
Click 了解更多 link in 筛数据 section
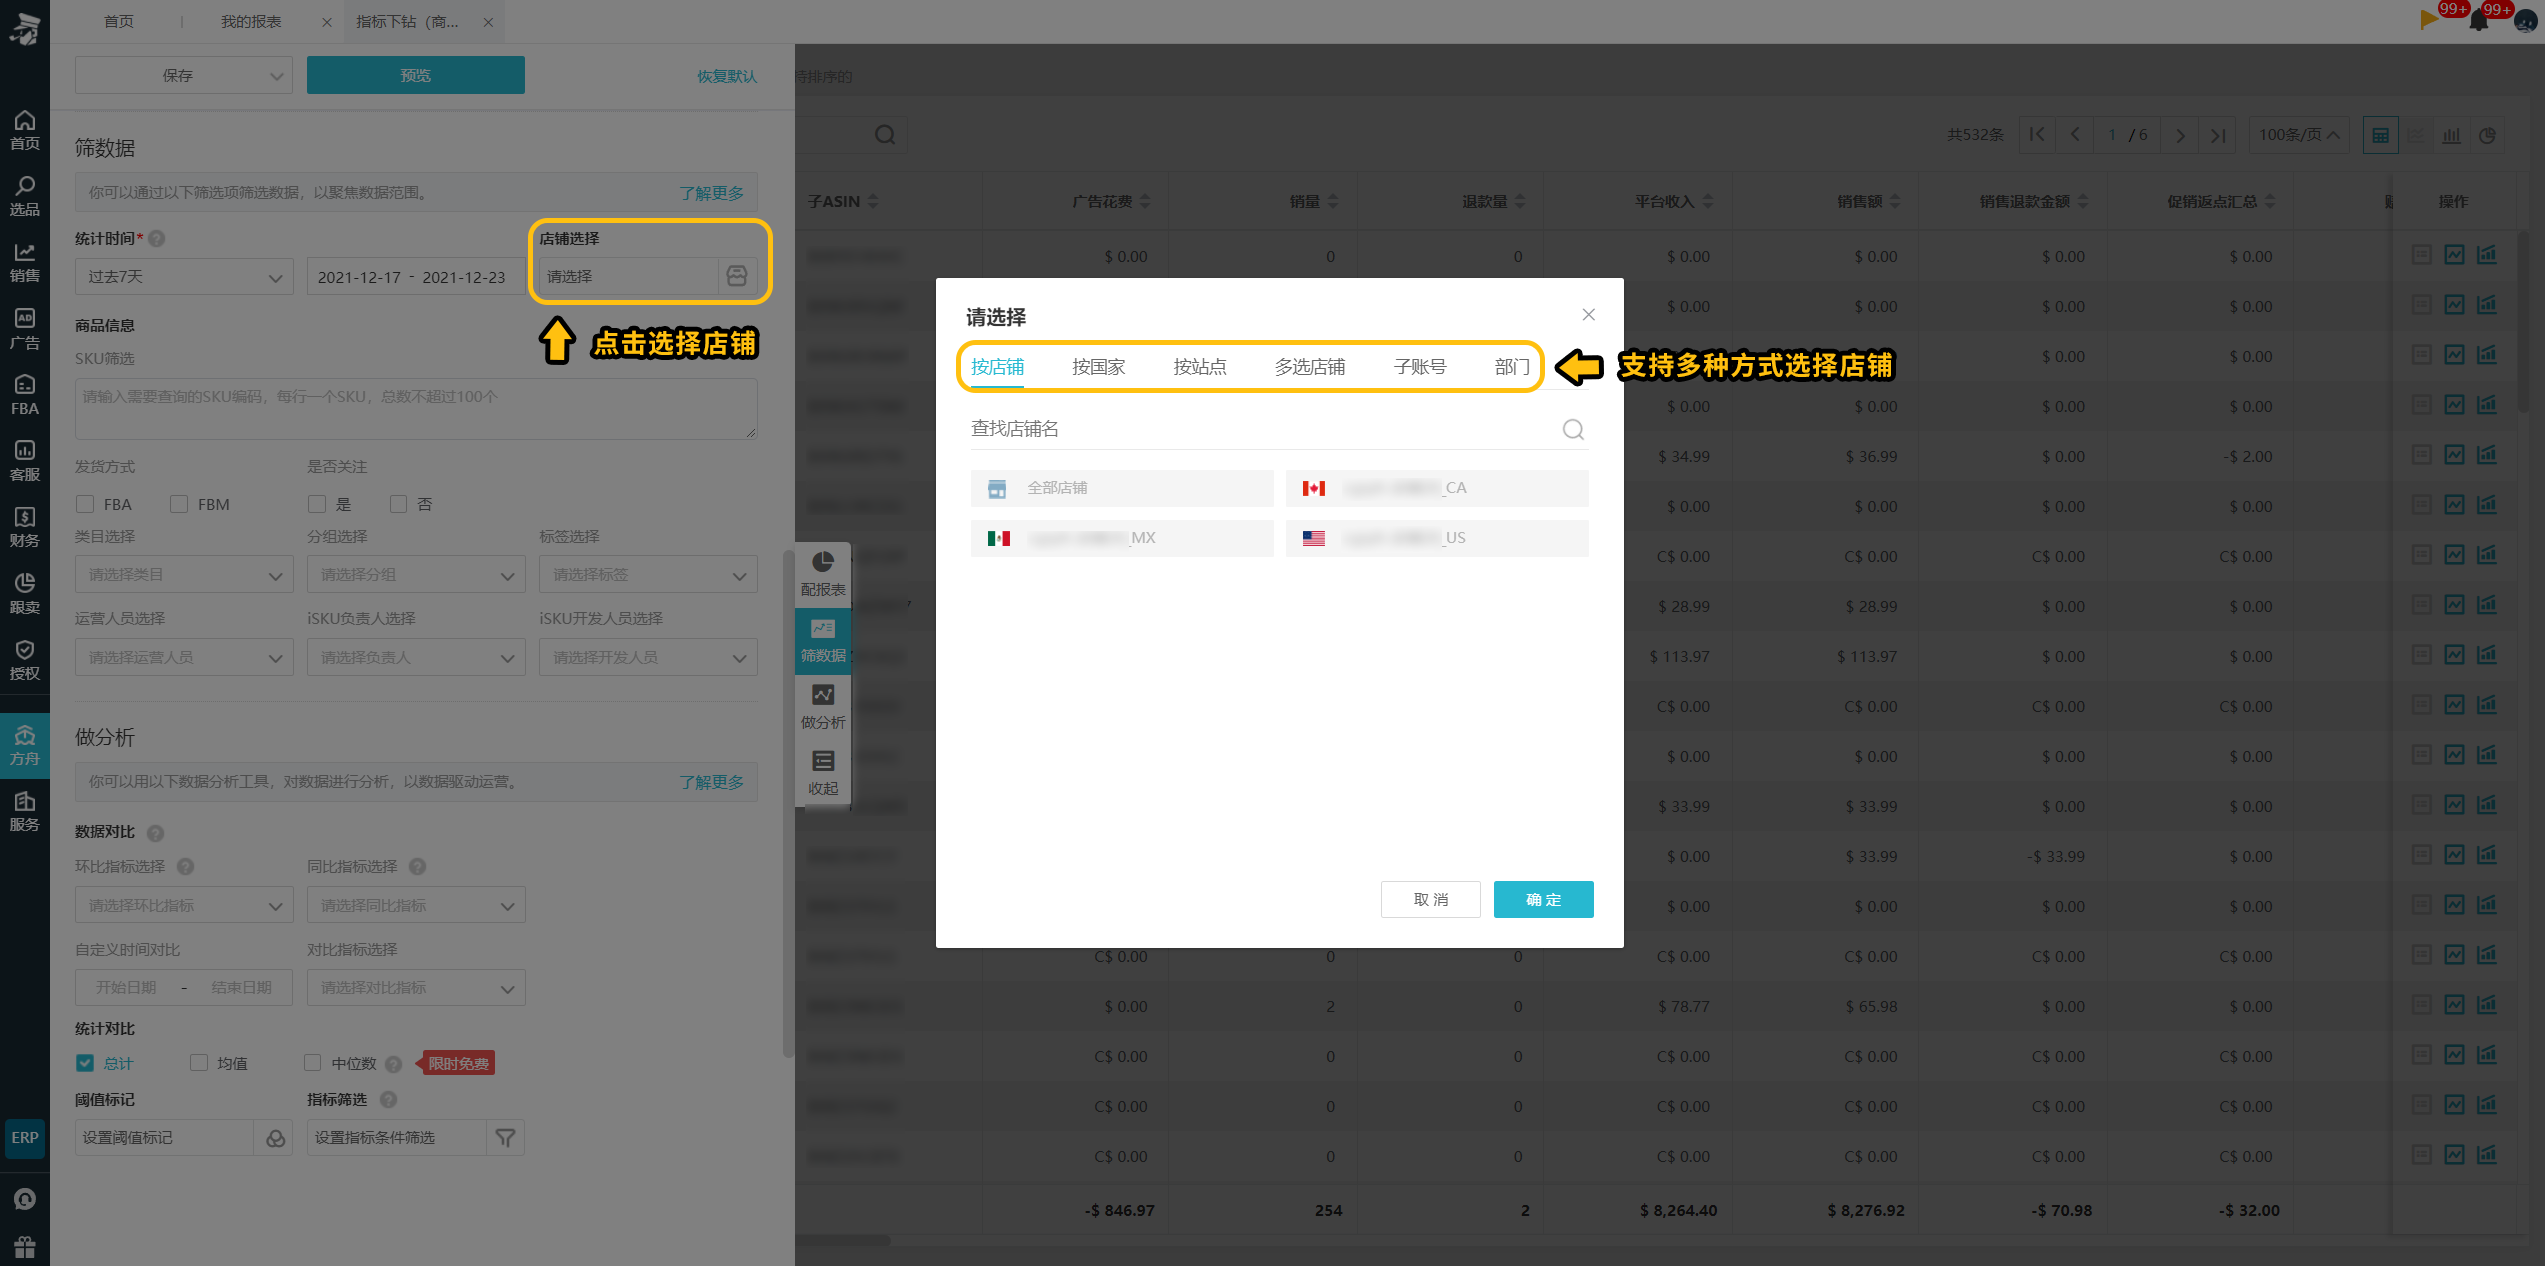711,193
